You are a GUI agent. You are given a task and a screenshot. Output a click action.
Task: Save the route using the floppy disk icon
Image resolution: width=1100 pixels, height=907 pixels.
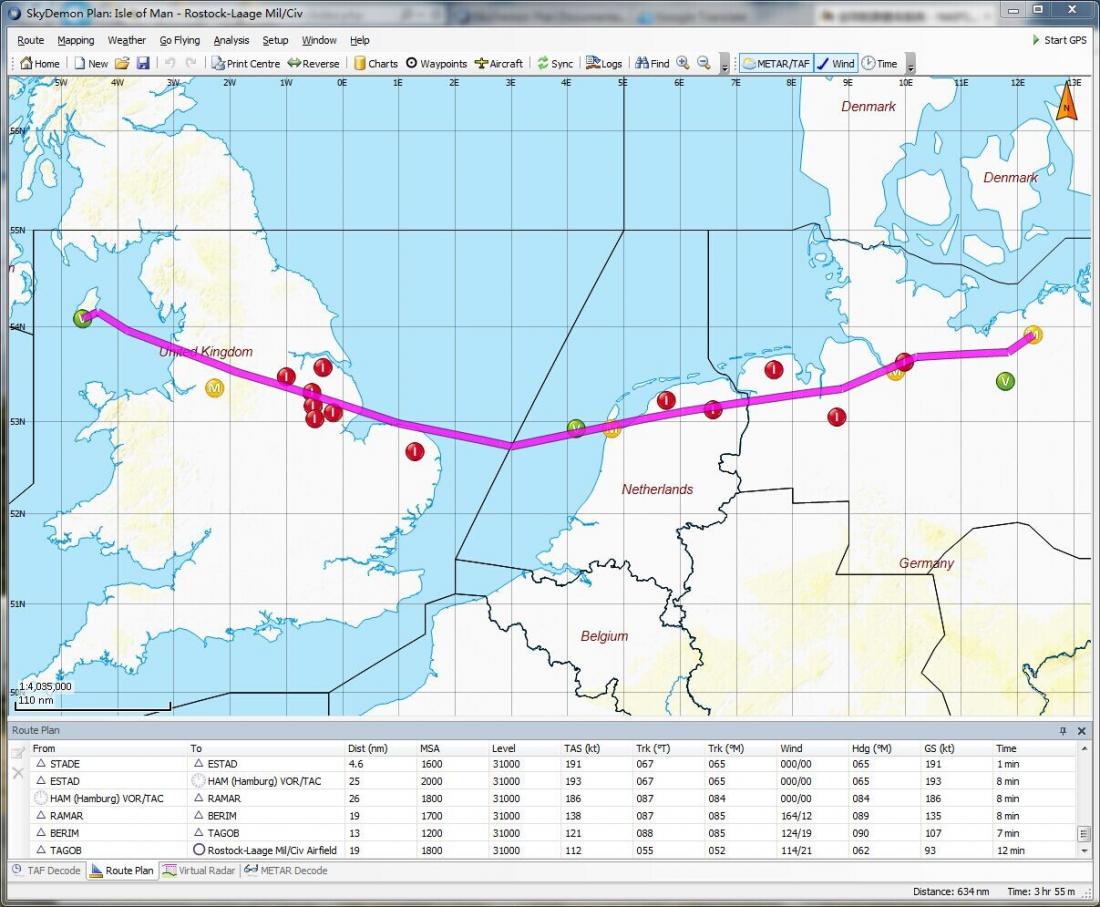143,63
